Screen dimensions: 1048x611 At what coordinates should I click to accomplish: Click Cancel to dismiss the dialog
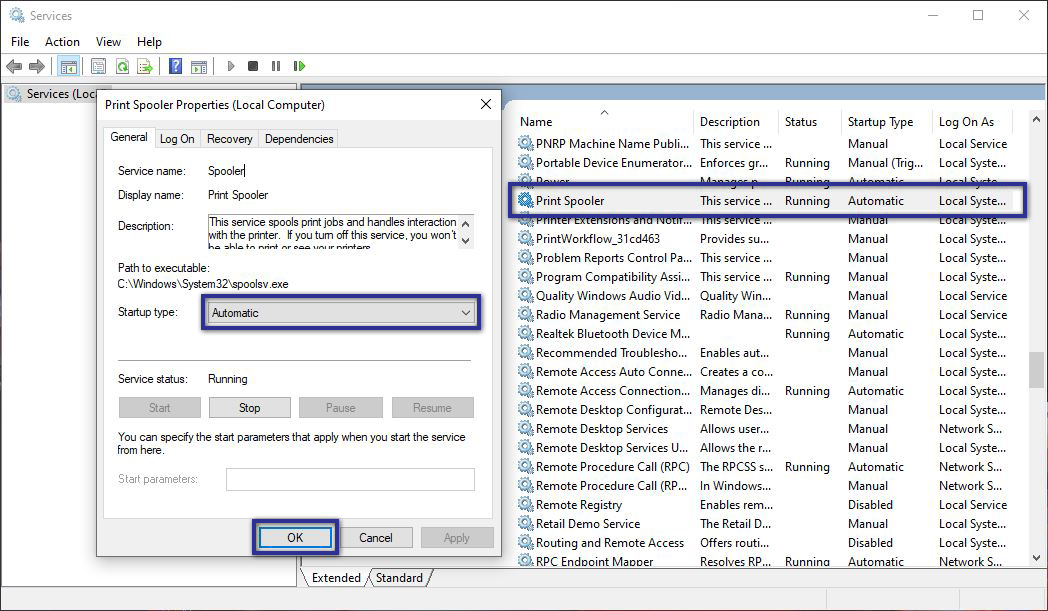pyautogui.click(x=377, y=537)
